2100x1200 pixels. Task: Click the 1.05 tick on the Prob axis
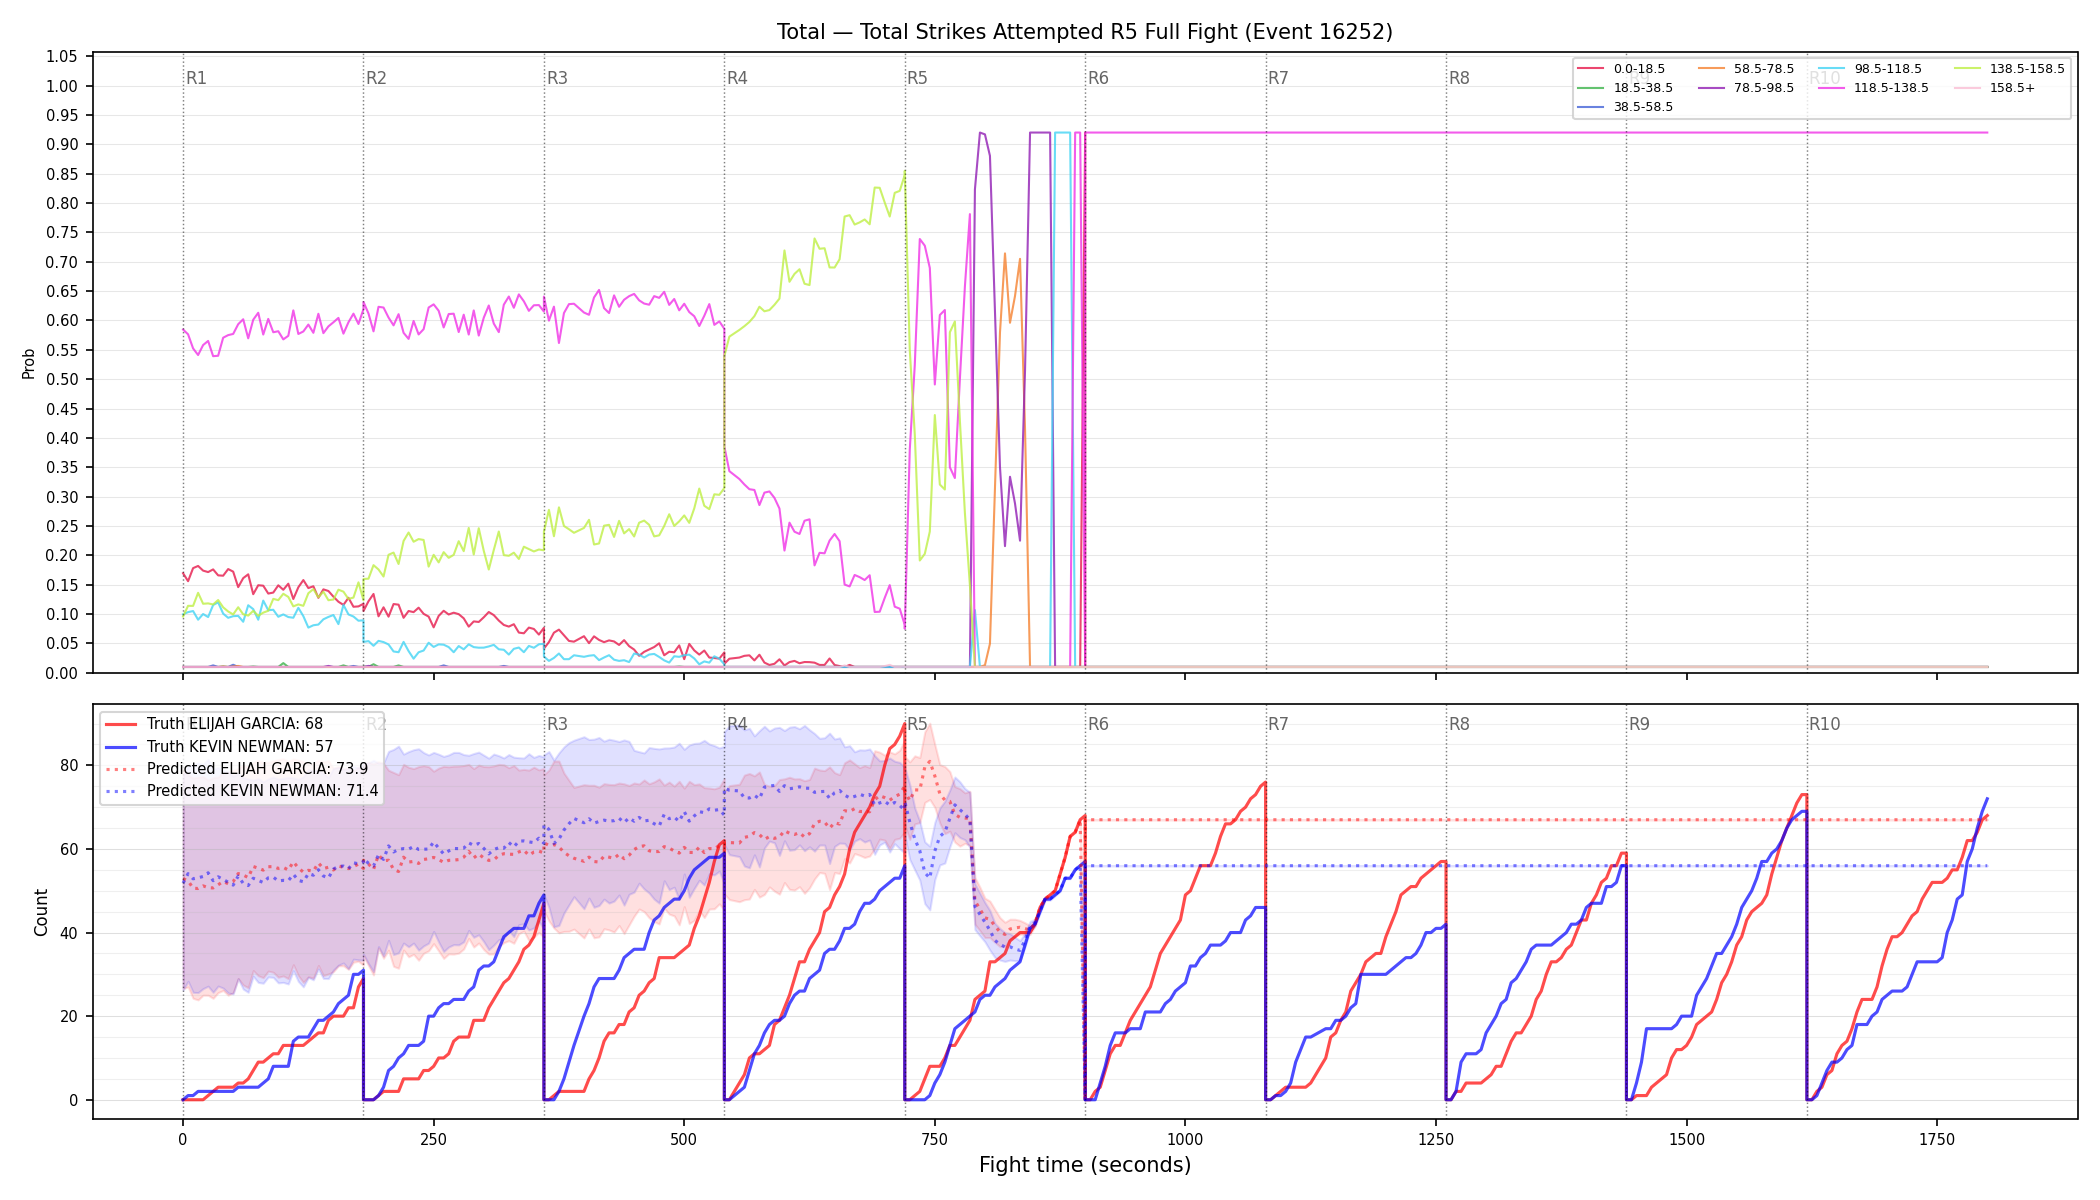coord(62,57)
